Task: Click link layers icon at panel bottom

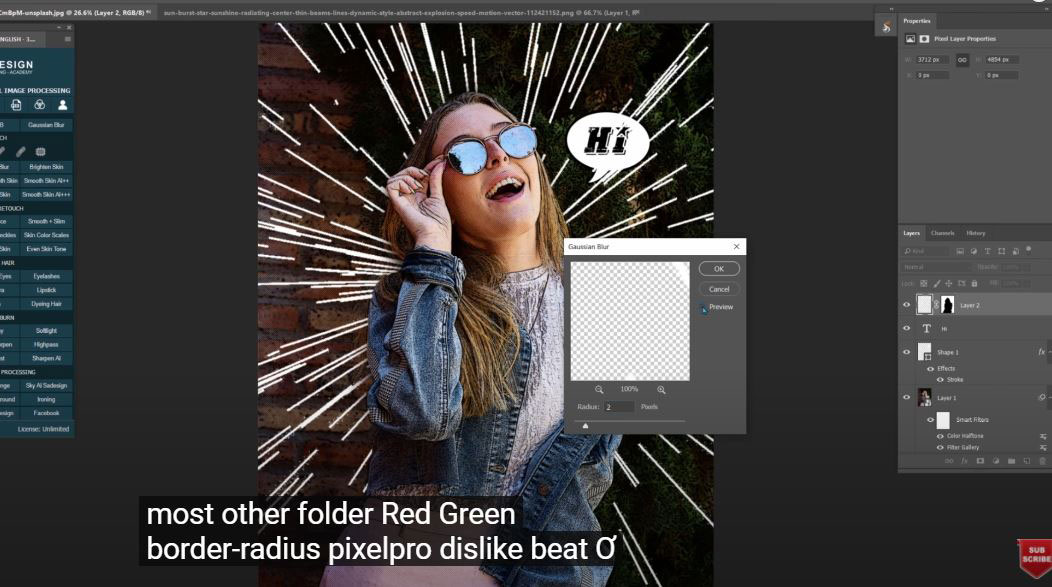Action: (949, 461)
